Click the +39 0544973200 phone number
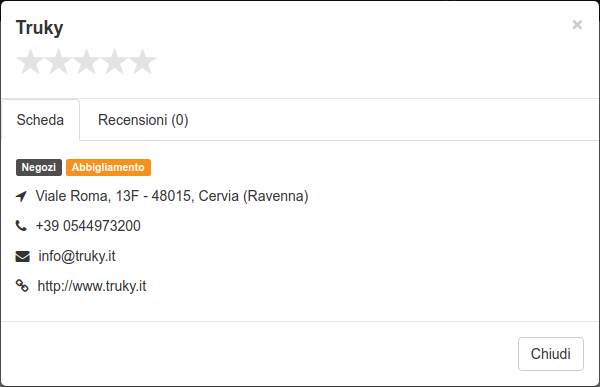 88,226
